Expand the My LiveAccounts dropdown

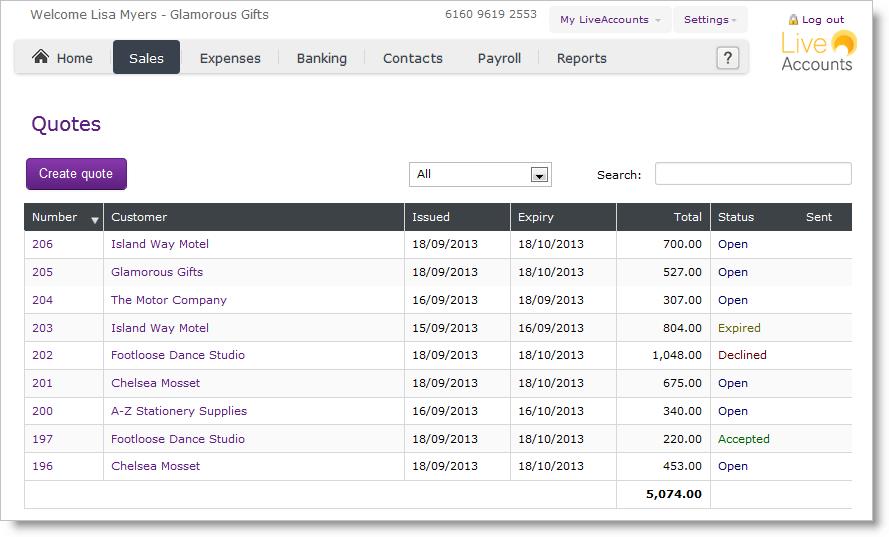609,20
